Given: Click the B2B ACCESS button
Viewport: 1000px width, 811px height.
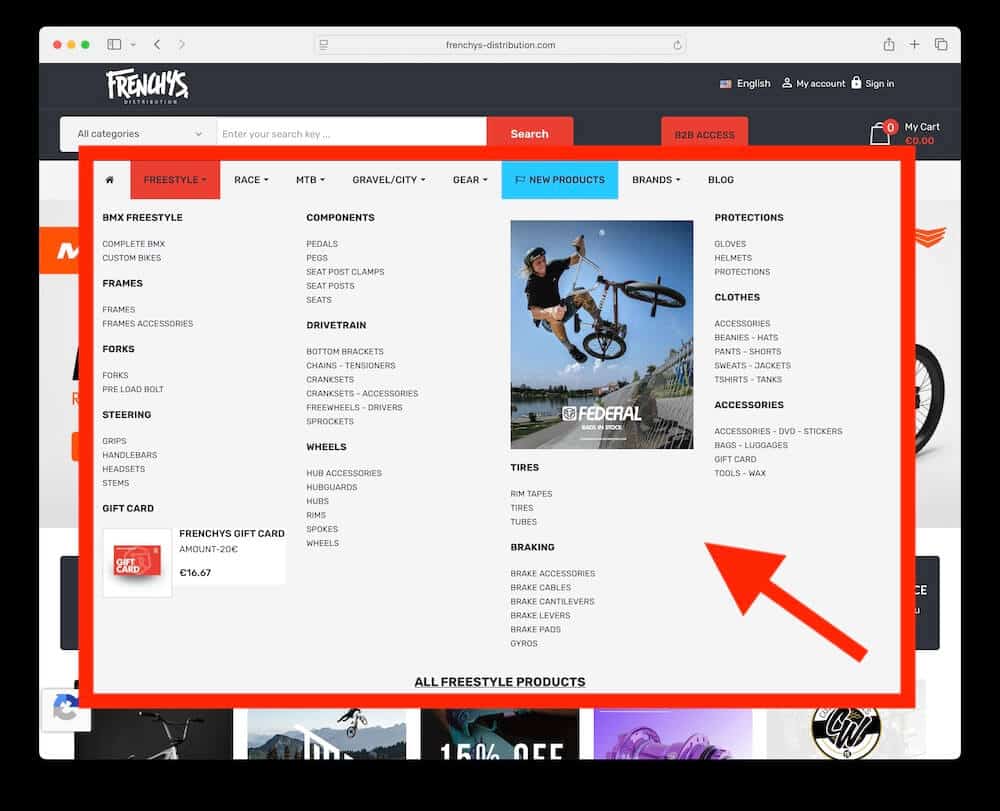Looking at the screenshot, I should [704, 135].
